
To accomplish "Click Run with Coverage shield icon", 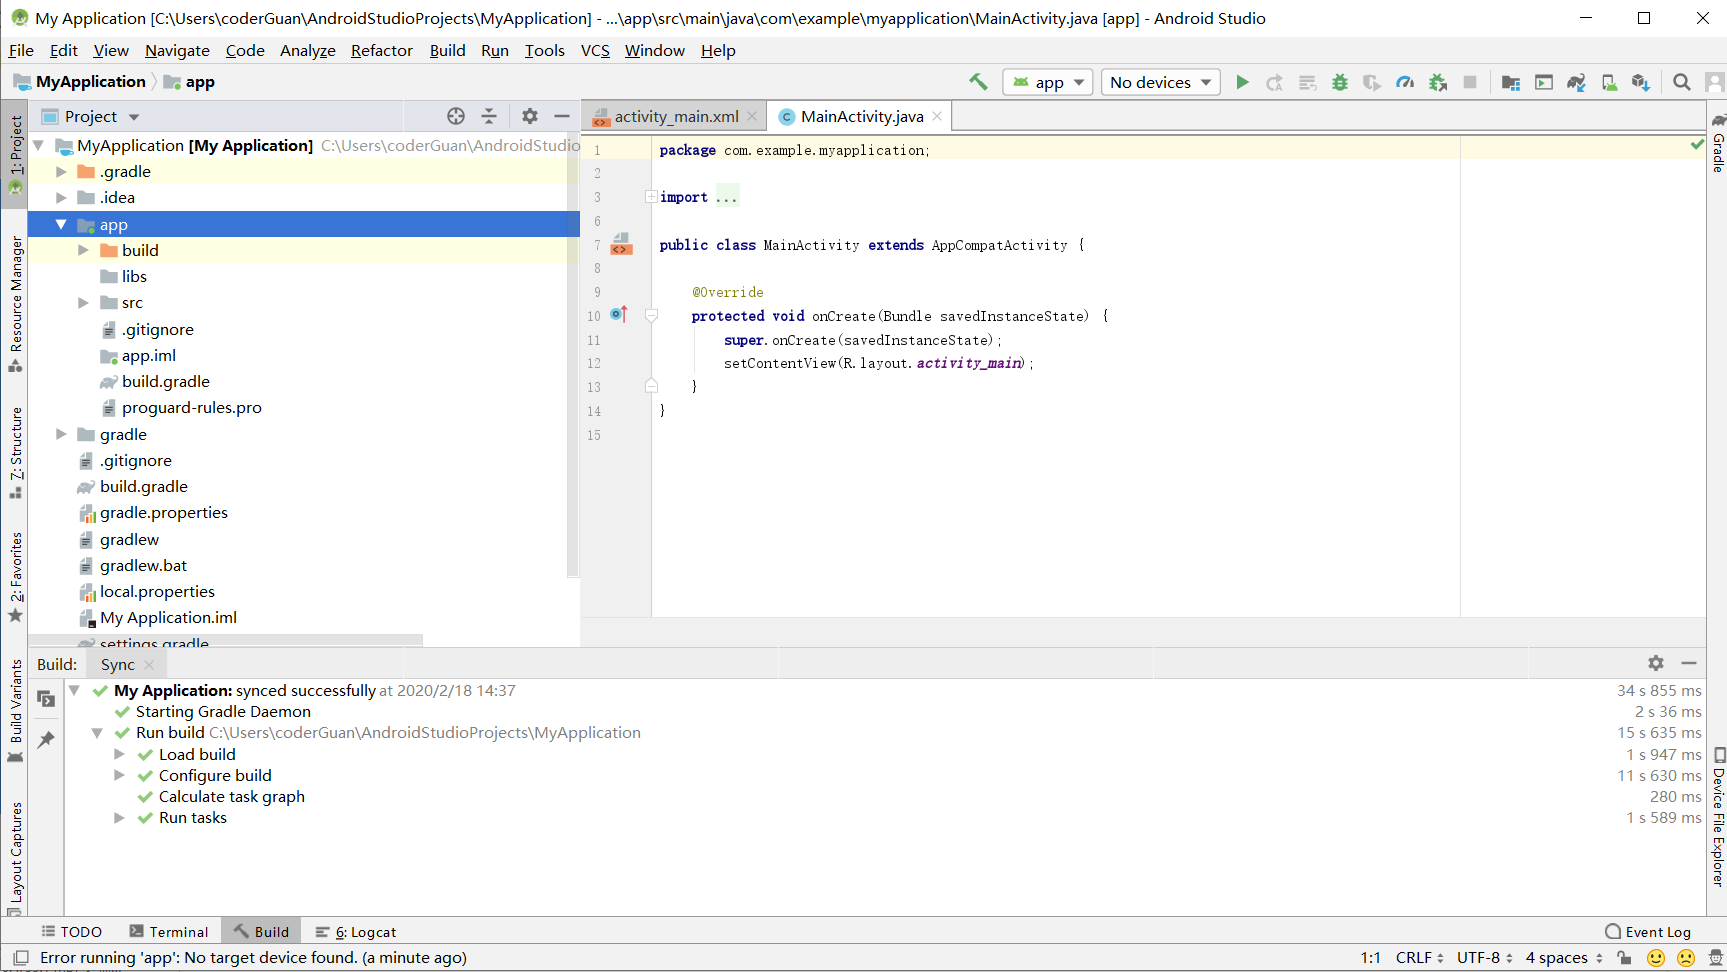I will 1372,82.
